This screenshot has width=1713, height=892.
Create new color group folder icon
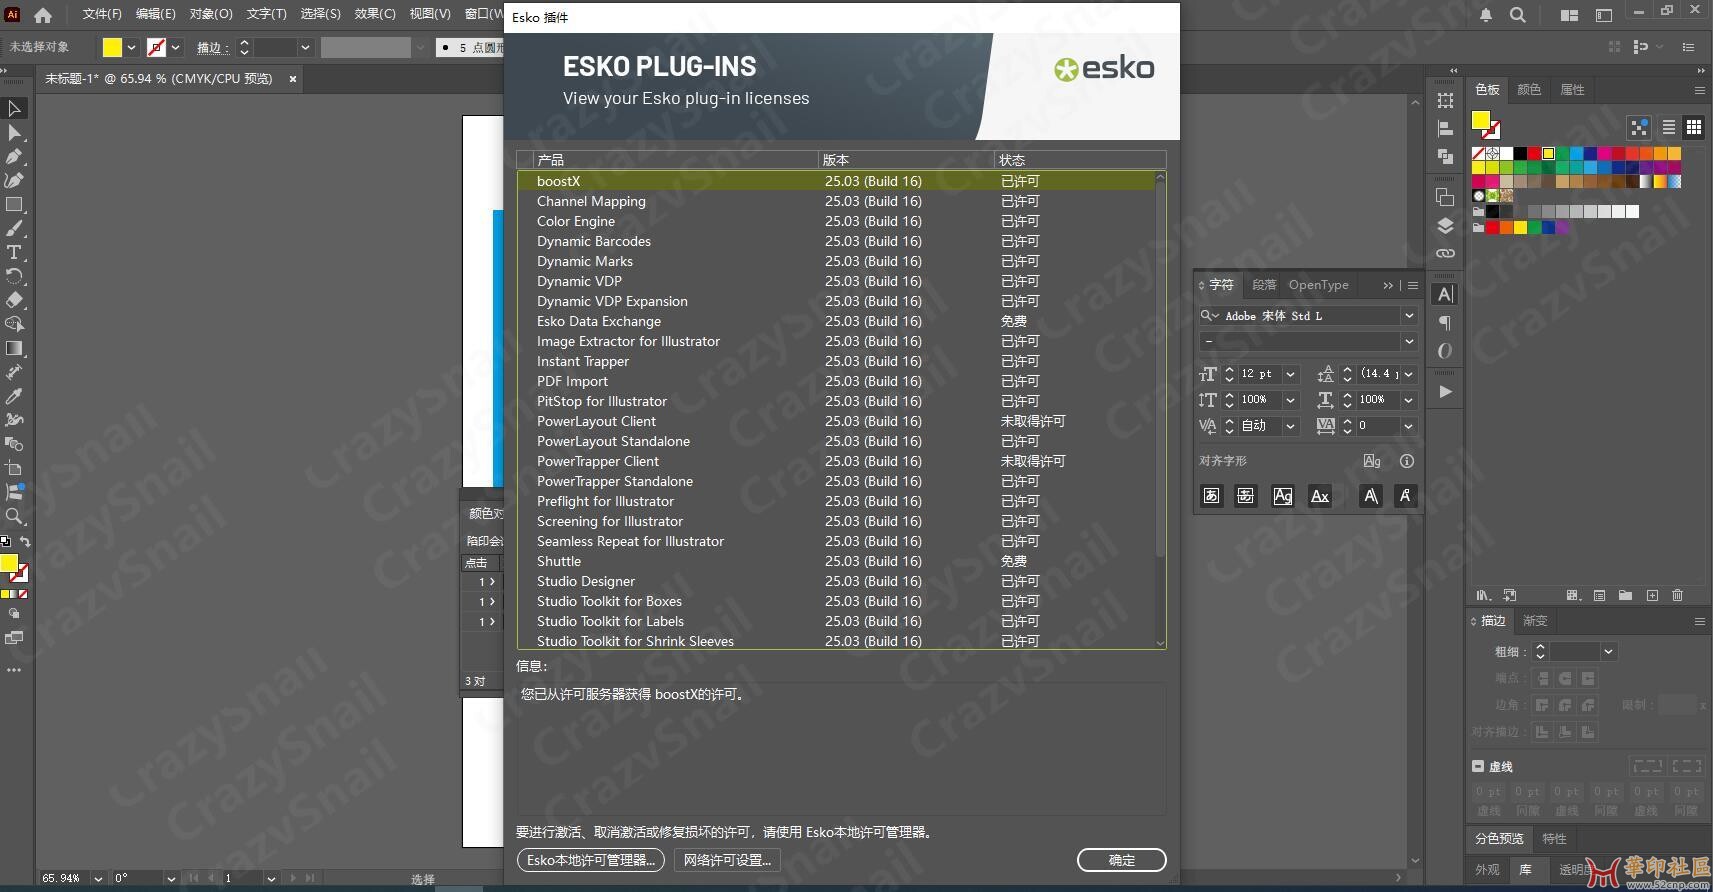[x=1626, y=595]
